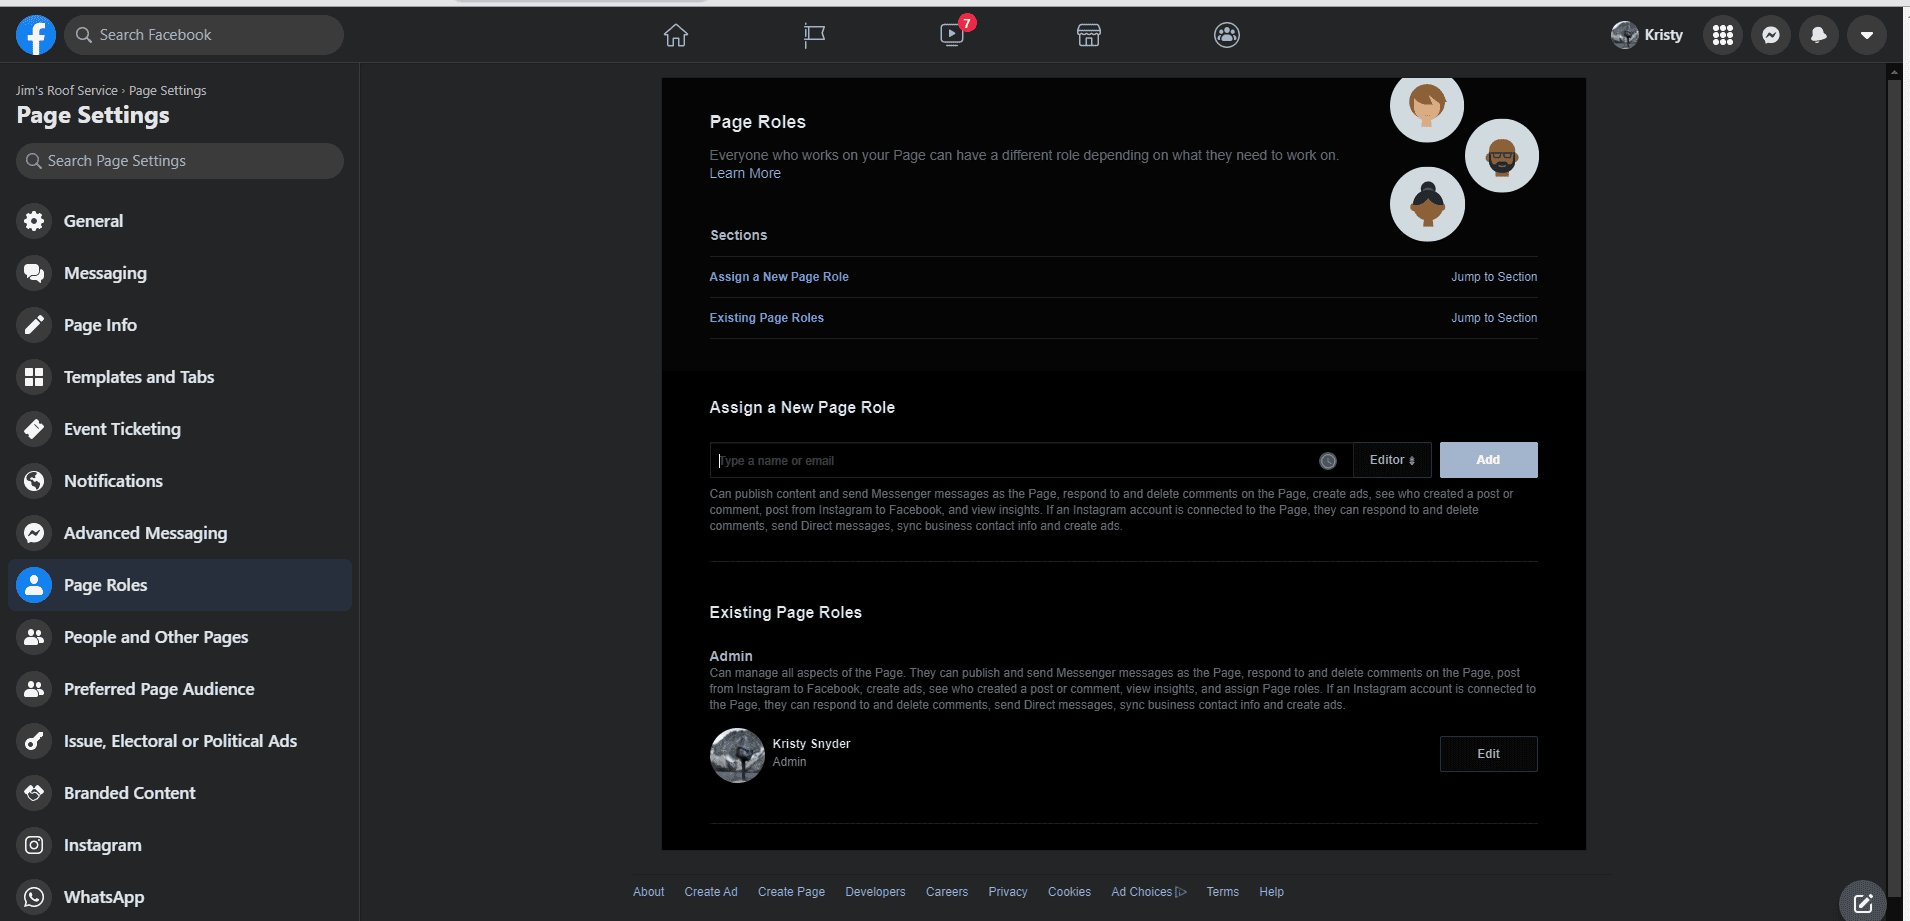Open the Pages flag icon
1910x921 pixels.
[x=814, y=36]
